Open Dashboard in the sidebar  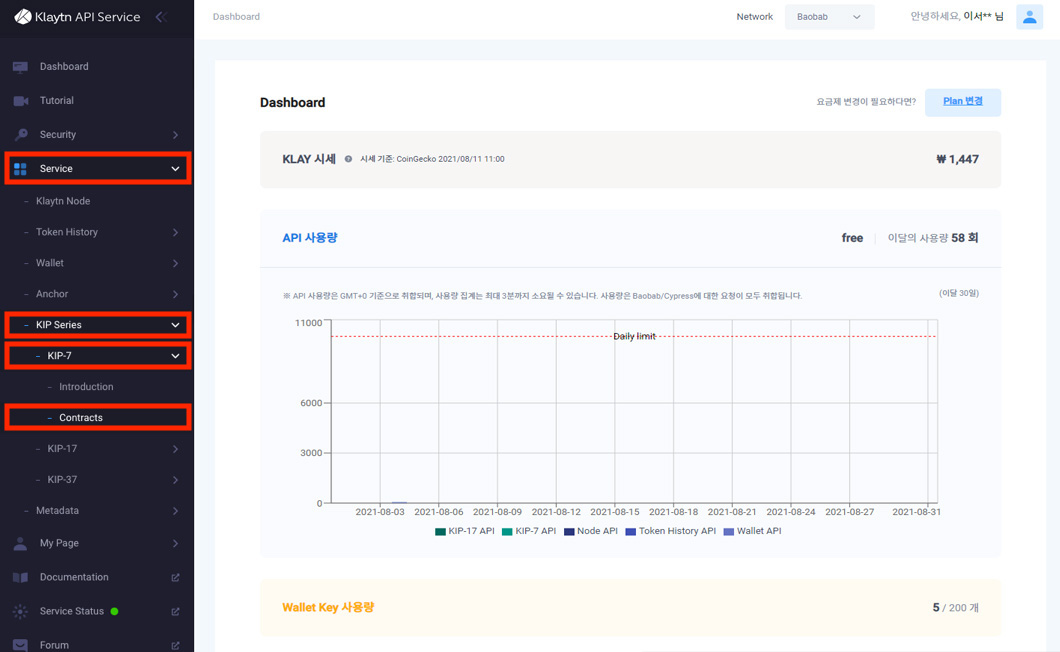(x=64, y=66)
